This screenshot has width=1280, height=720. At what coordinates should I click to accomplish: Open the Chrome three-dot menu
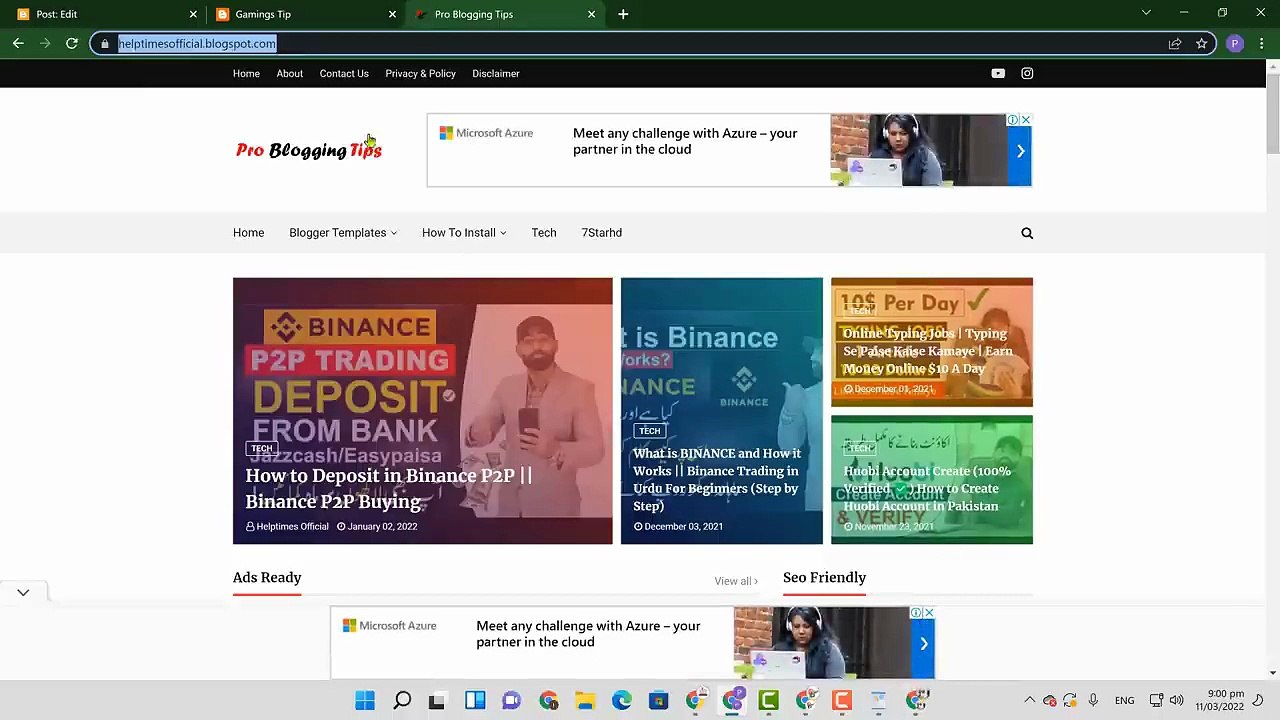pos(1262,43)
